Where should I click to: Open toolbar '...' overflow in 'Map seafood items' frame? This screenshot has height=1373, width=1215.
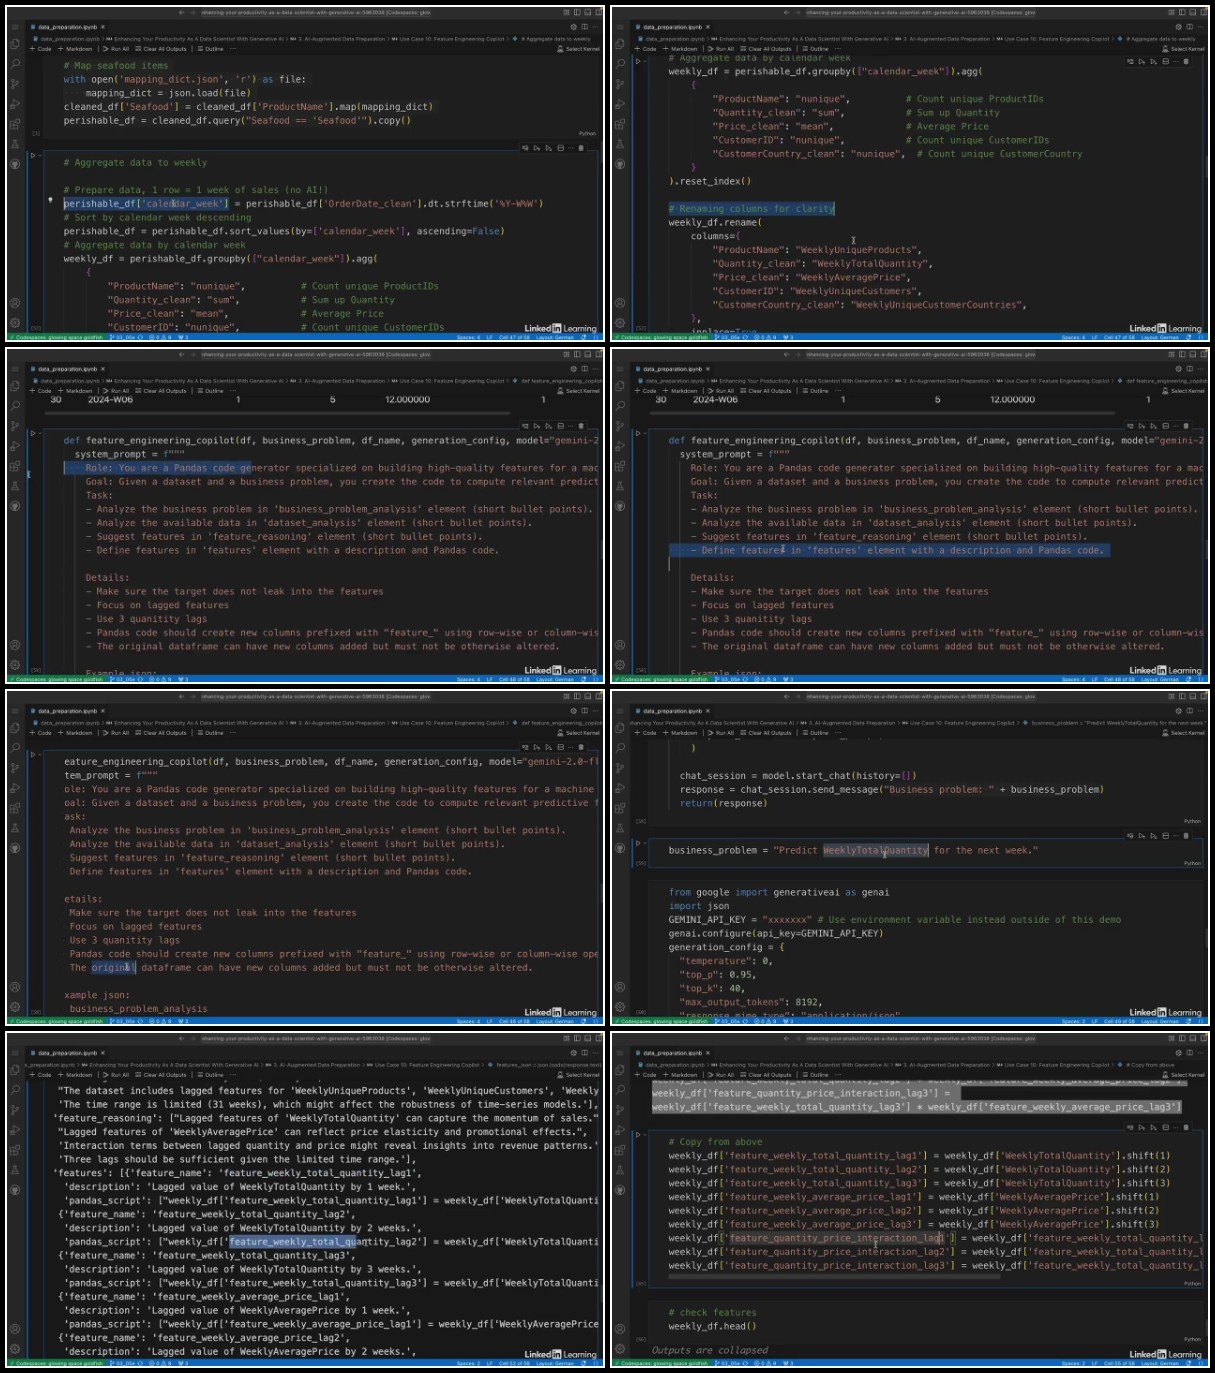tap(235, 49)
